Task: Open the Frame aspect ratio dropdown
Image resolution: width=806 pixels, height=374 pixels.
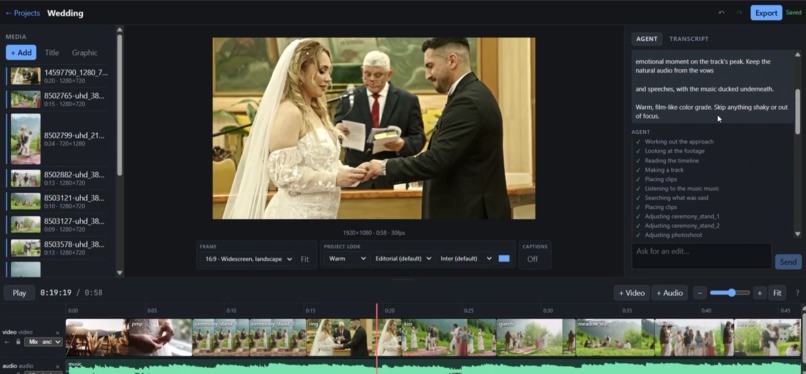Action: [248, 259]
